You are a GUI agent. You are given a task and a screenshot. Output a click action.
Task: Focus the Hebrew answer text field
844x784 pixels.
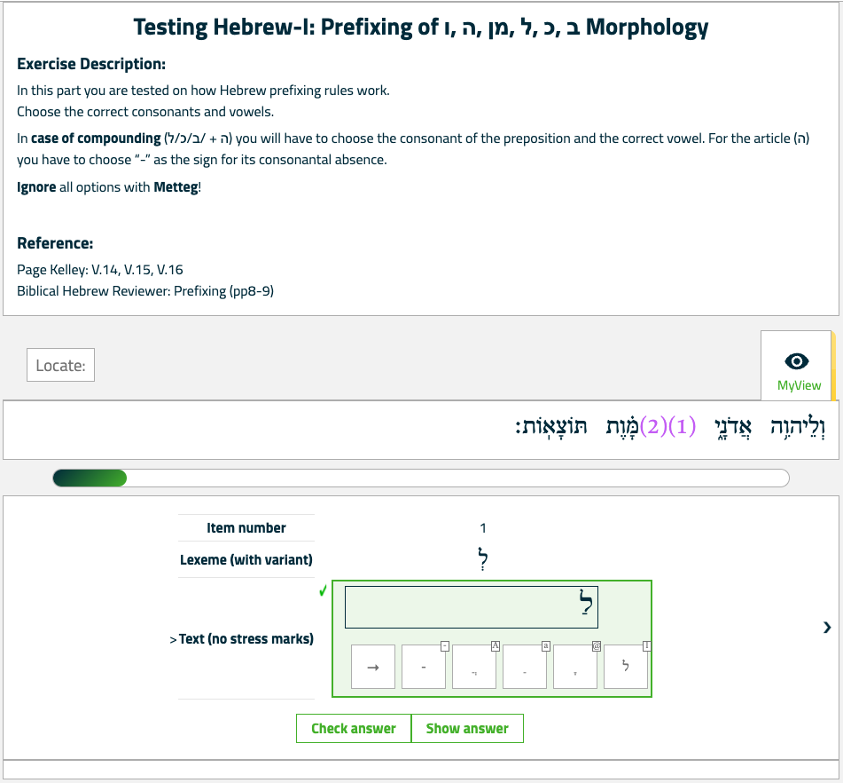(471, 607)
